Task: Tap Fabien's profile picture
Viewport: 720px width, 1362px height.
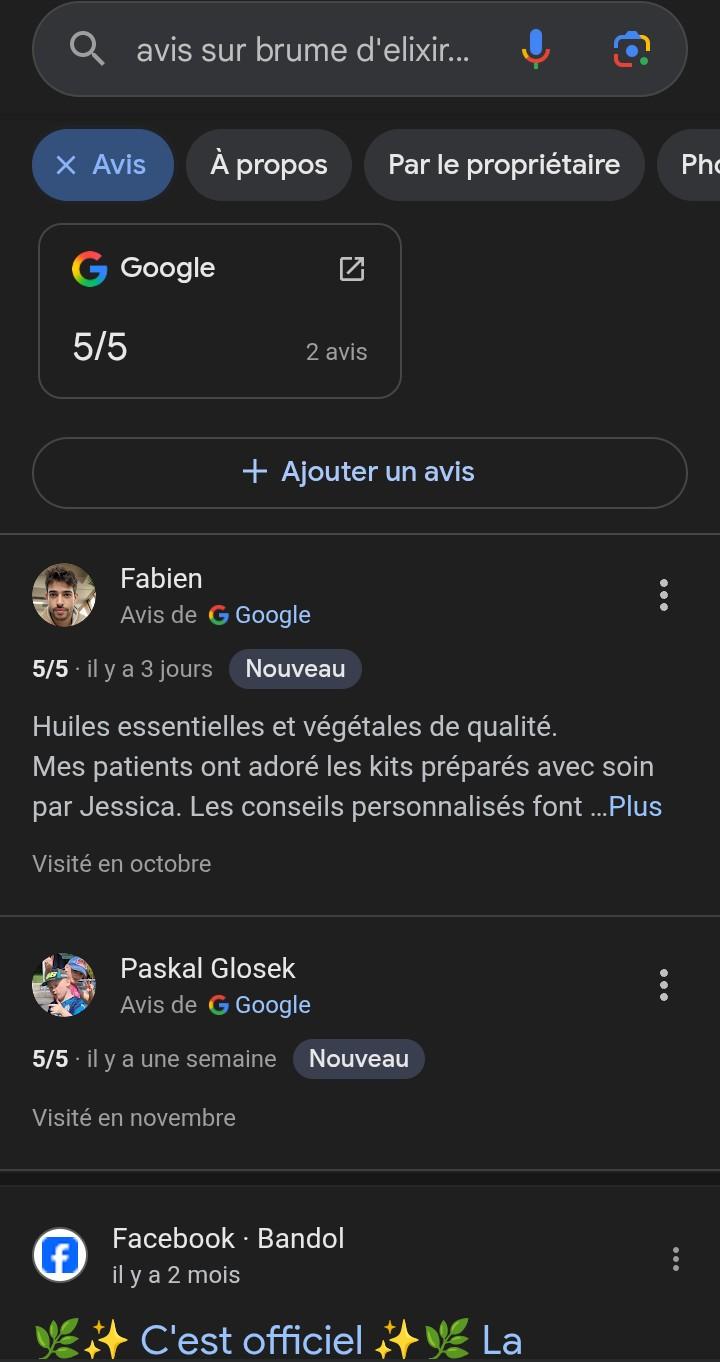Action: pos(64,595)
